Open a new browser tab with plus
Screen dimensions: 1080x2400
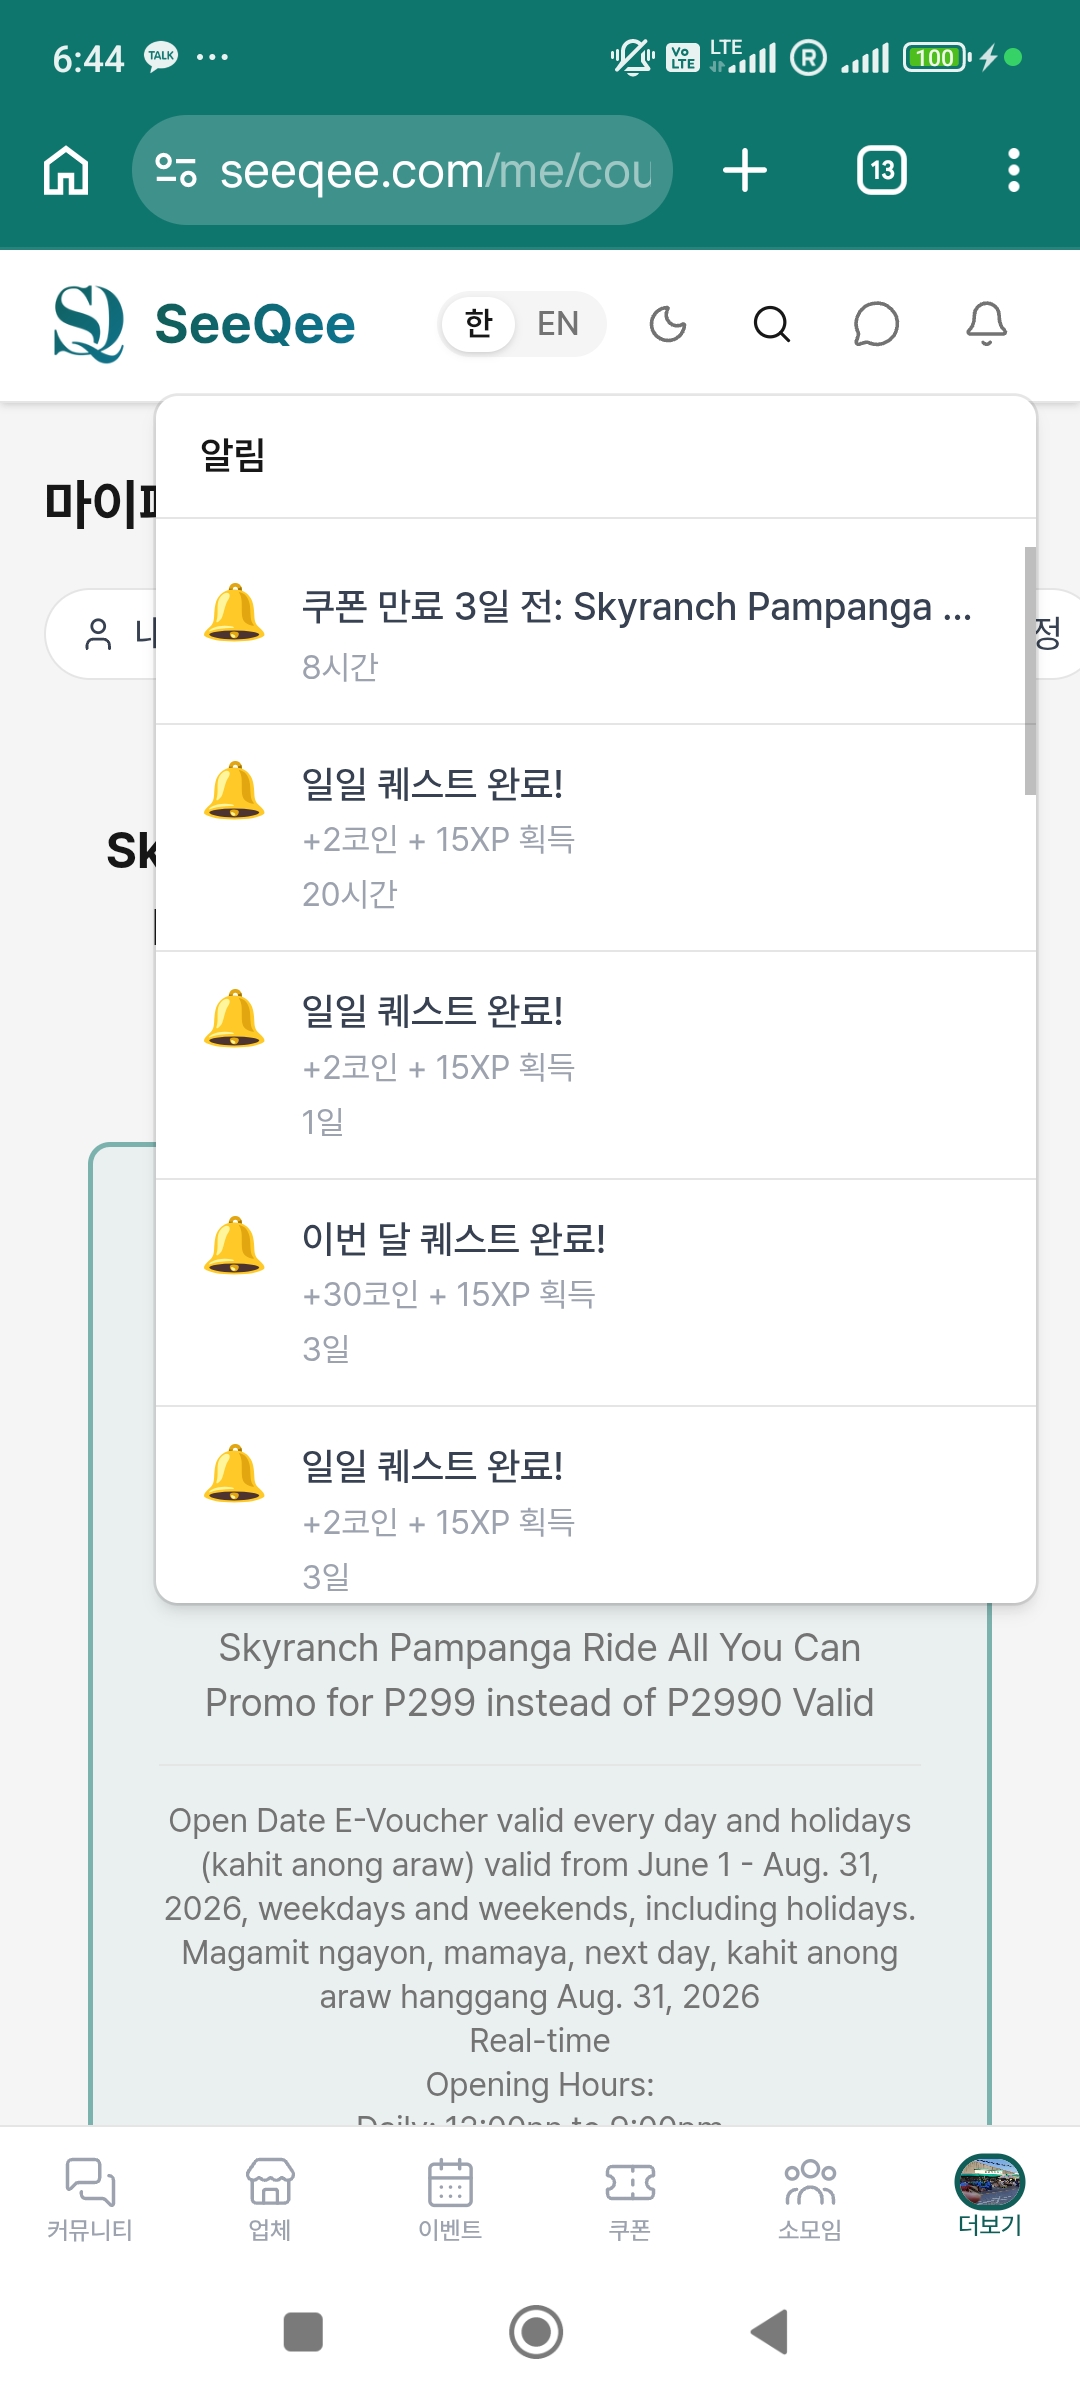click(x=745, y=170)
